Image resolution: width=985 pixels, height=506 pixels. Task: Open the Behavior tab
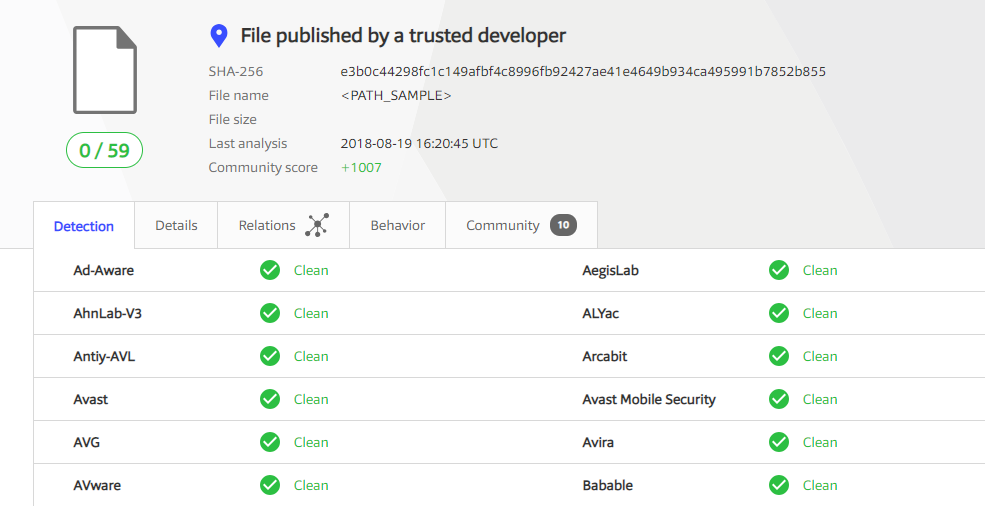tap(398, 225)
